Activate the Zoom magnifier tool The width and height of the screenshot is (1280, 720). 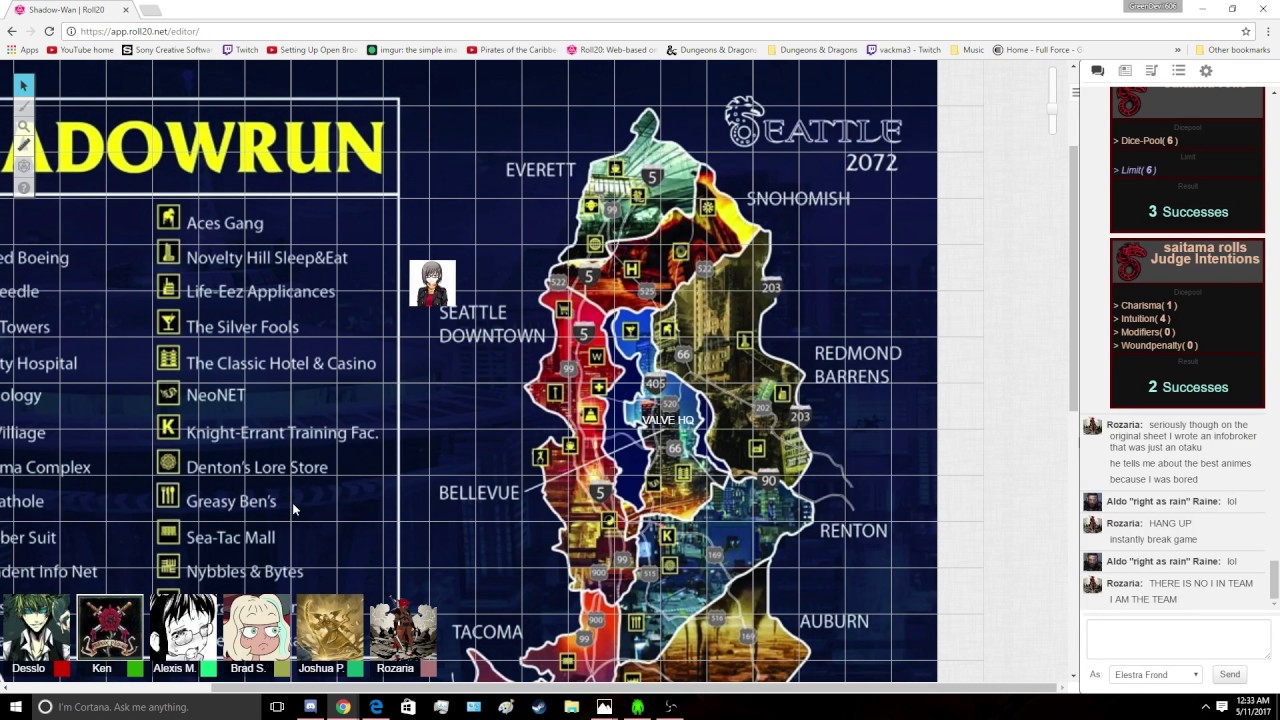click(24, 126)
